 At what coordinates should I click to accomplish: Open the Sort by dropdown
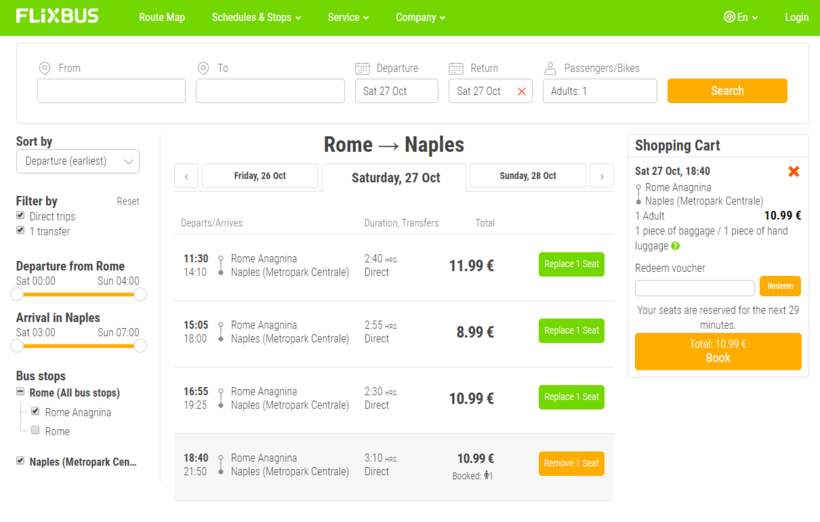click(x=78, y=161)
